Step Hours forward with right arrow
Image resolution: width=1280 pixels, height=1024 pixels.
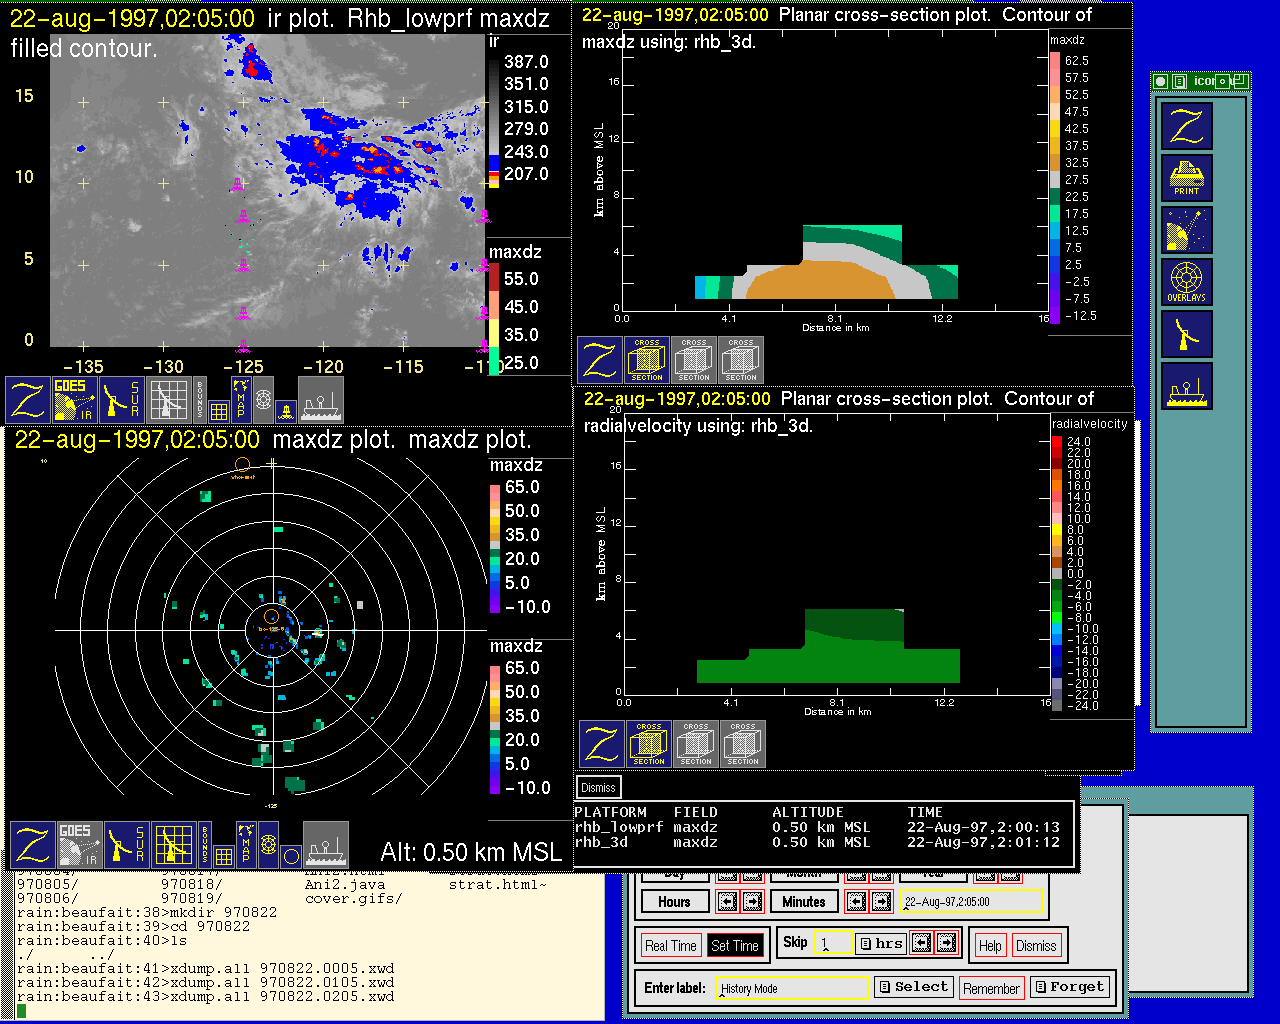pos(752,901)
